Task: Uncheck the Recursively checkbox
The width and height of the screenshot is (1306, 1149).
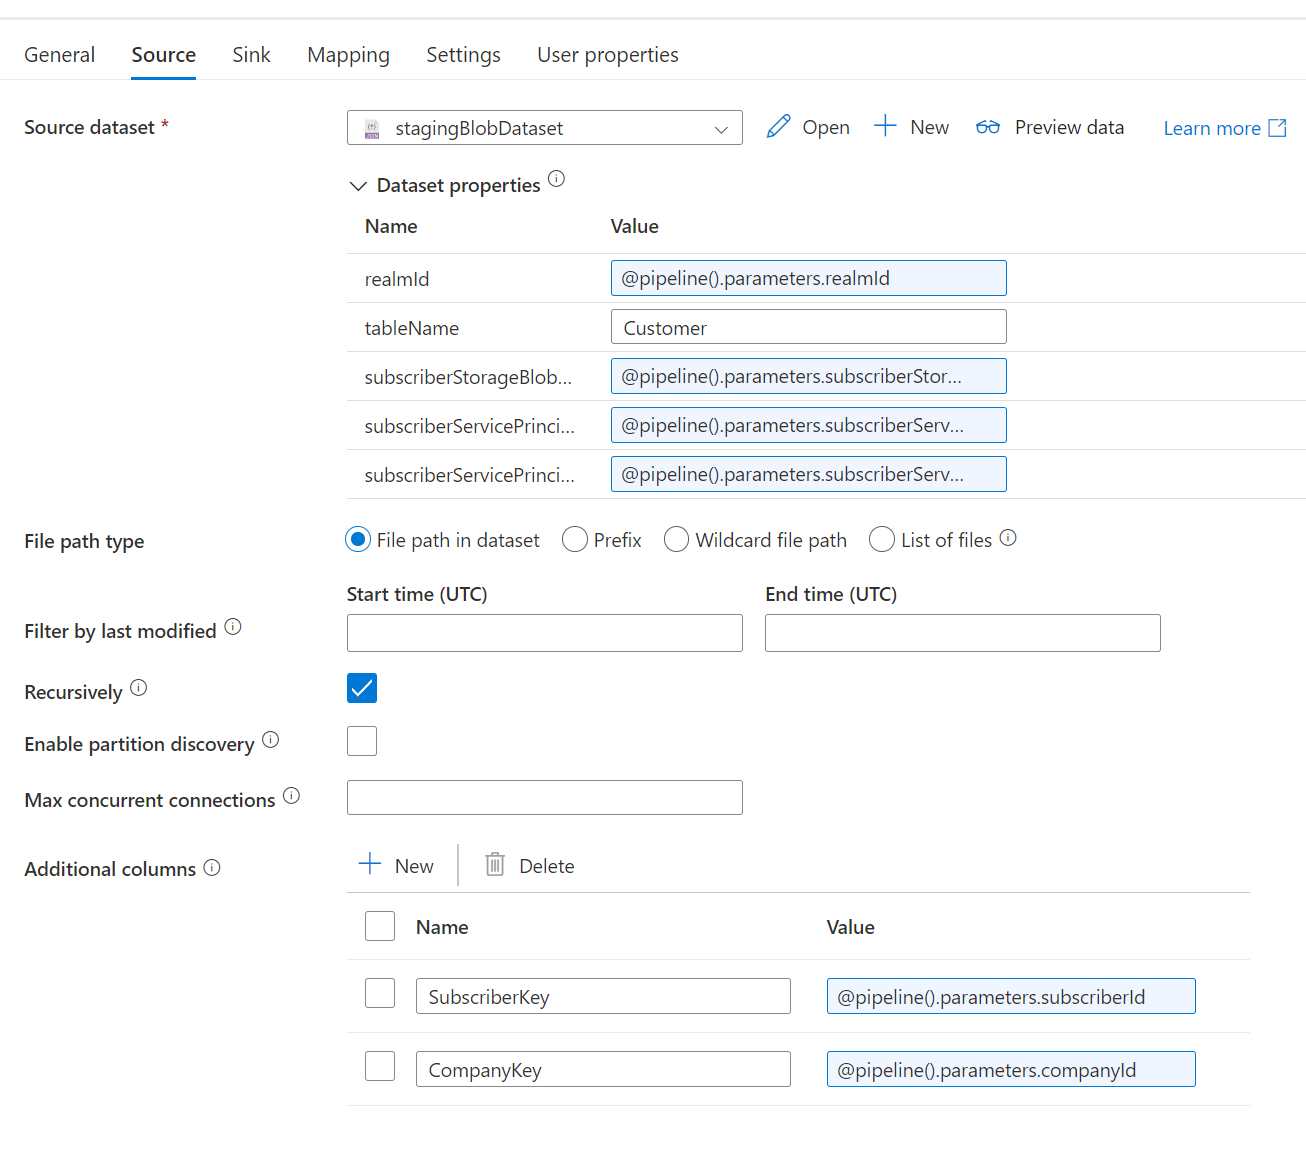Action: pyautogui.click(x=361, y=688)
